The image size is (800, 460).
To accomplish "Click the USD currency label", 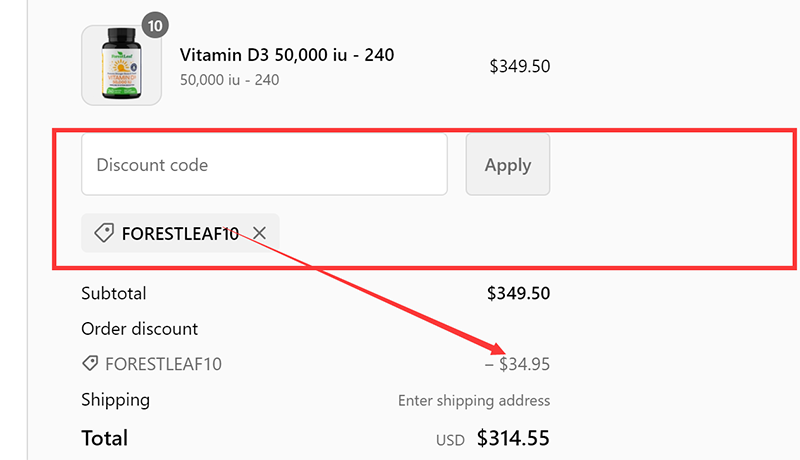I will point(451,440).
